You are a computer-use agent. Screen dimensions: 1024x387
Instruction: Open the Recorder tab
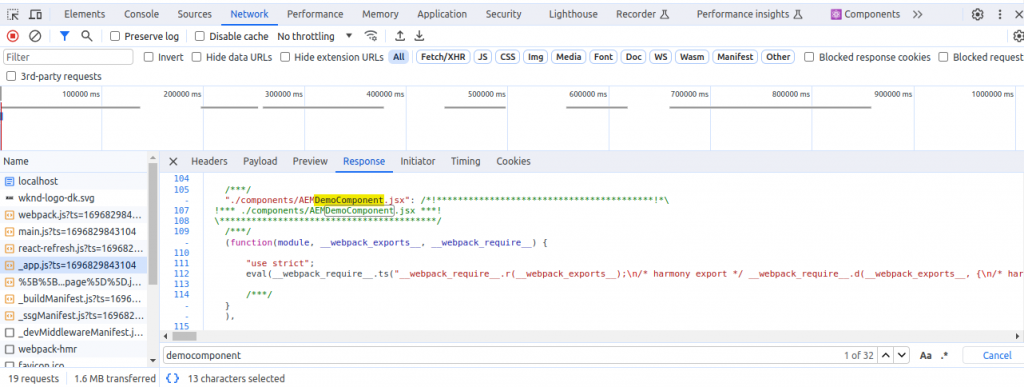coord(643,14)
